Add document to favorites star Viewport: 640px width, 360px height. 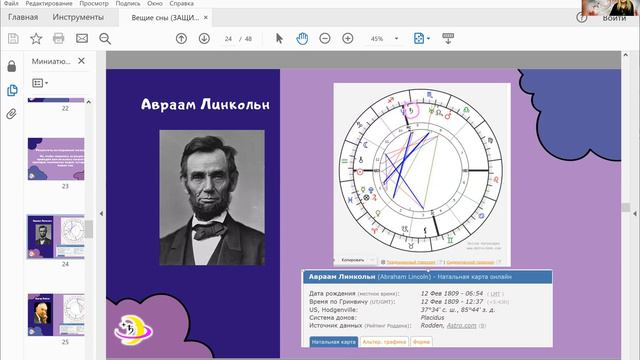36,38
